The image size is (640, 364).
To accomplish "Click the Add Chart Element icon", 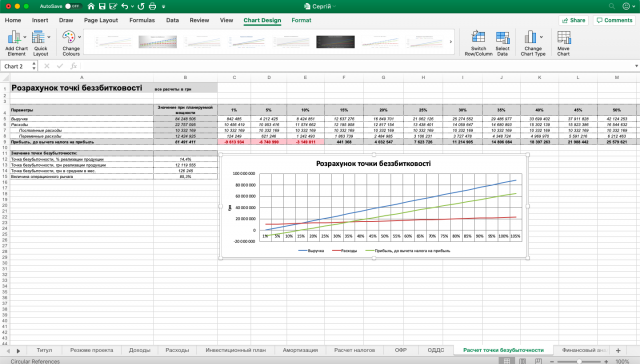I will tap(14, 38).
